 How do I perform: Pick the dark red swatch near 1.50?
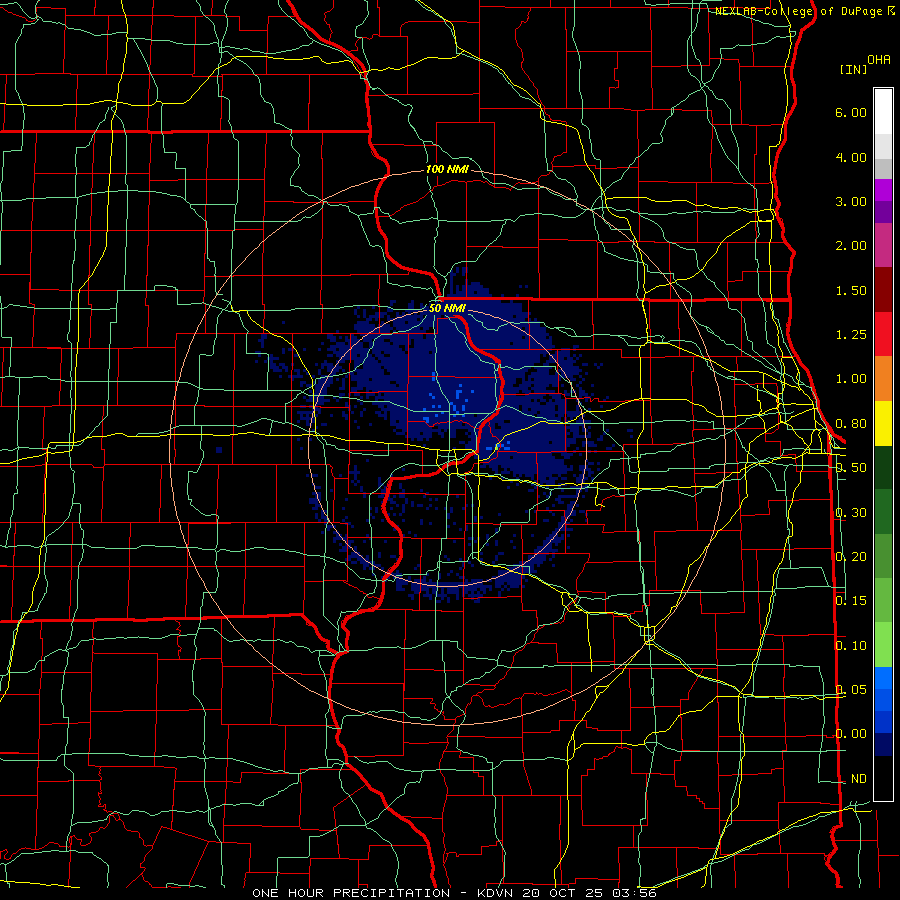coord(883,290)
